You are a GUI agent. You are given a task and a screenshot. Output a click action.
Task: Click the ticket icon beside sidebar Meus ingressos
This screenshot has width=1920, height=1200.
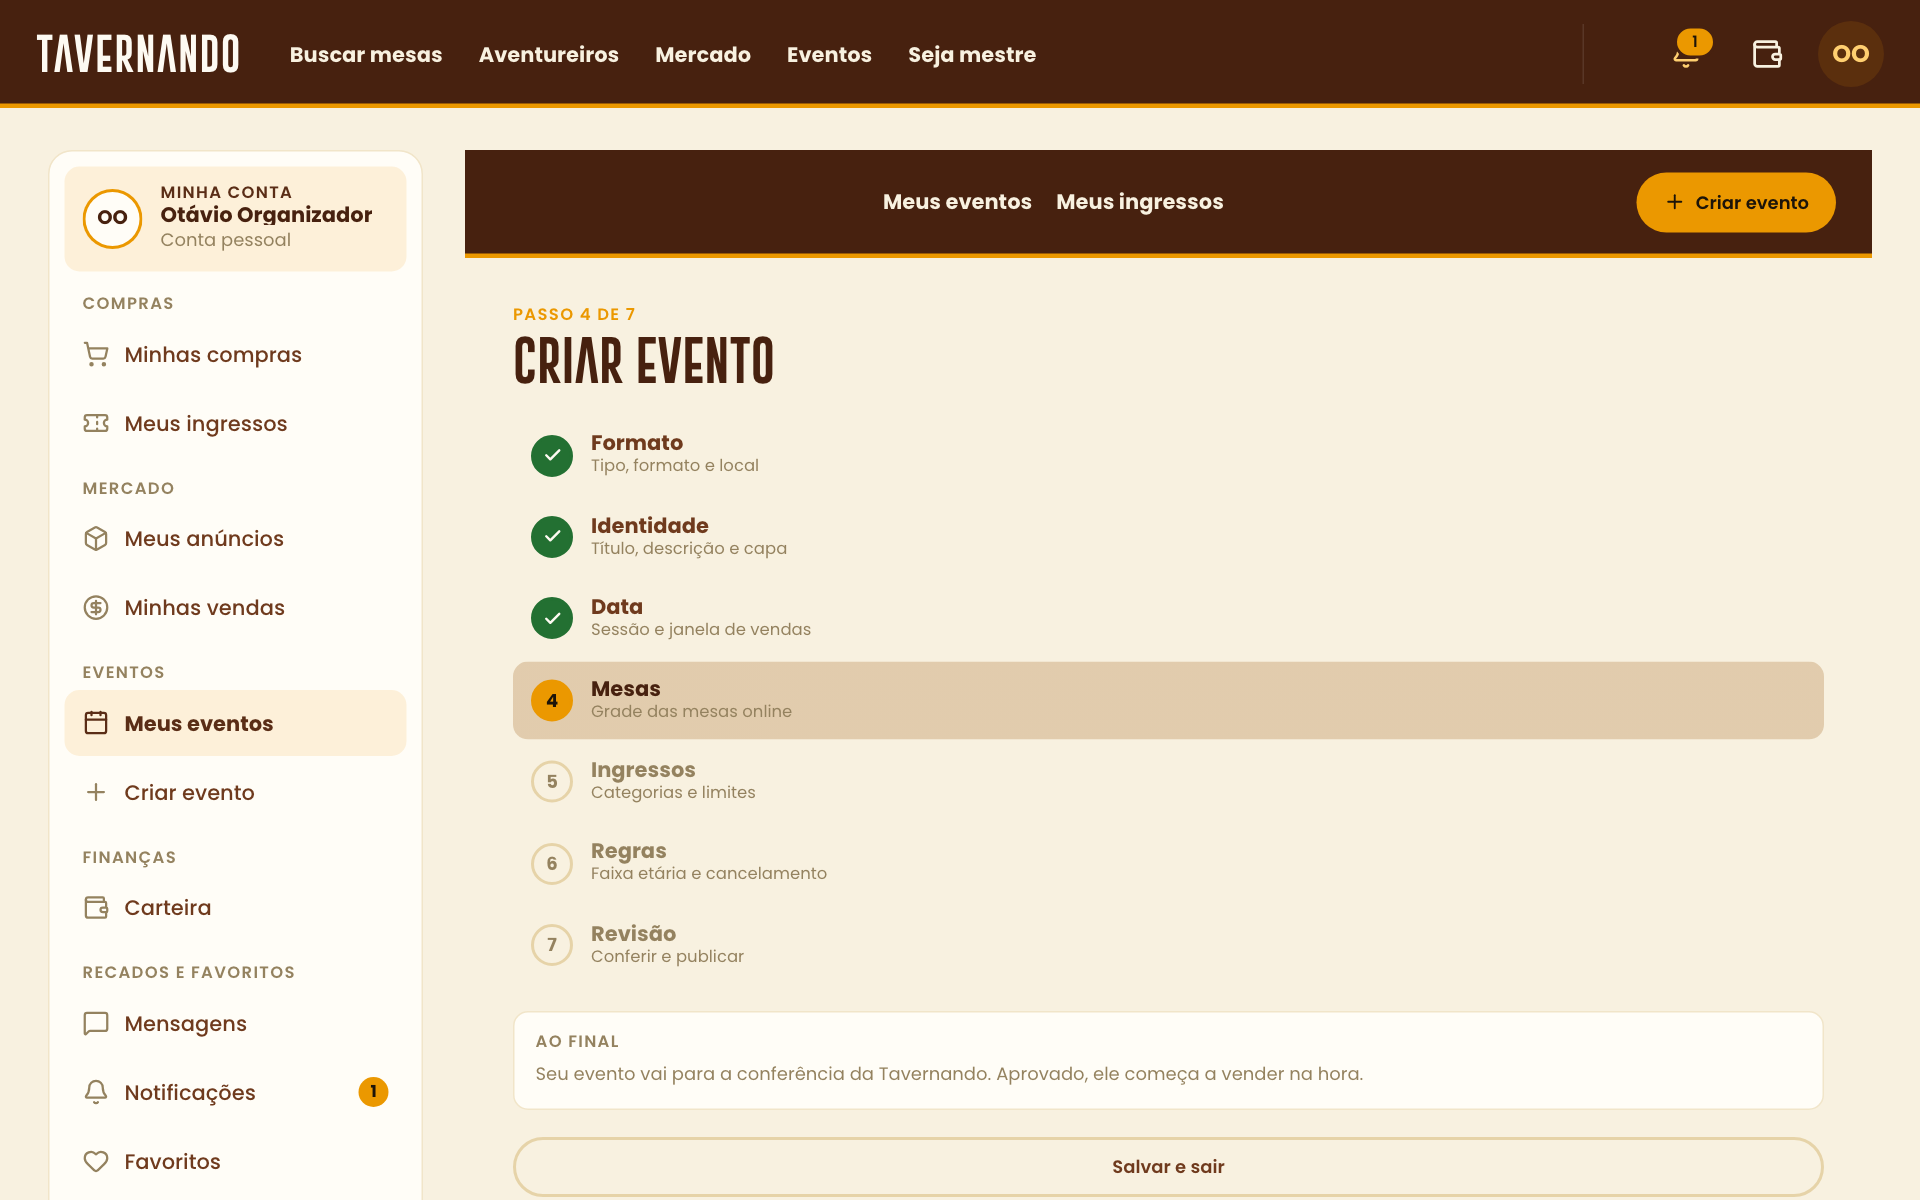point(96,424)
